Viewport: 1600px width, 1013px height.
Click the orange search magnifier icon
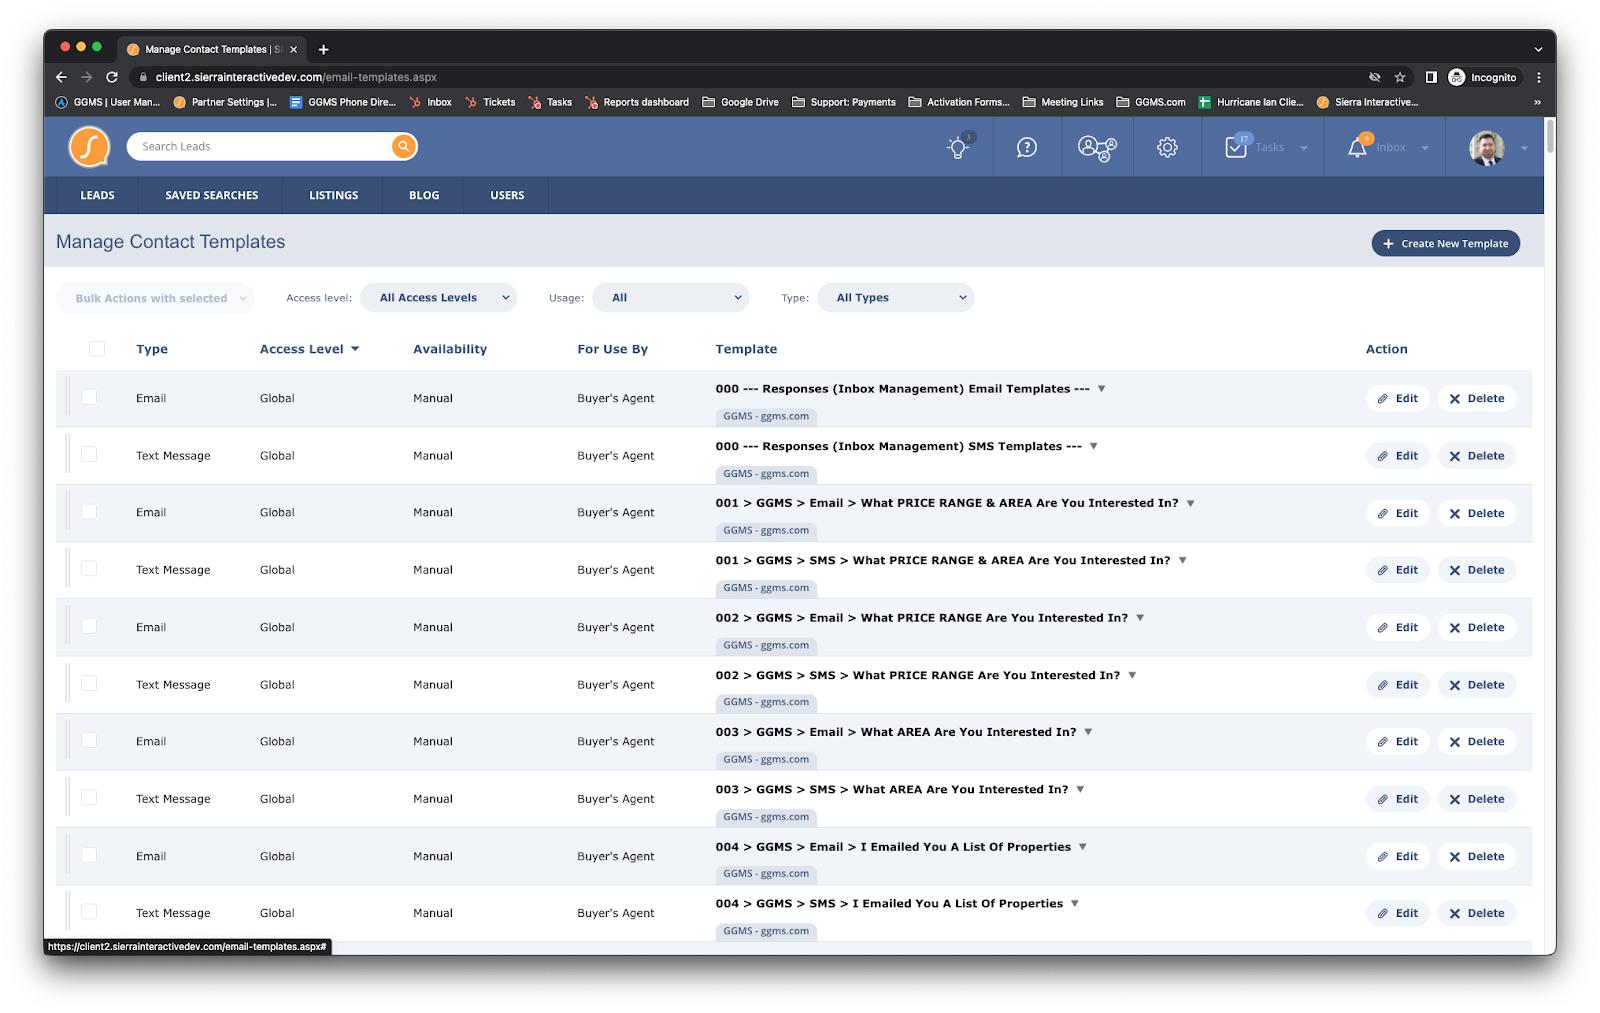coord(403,147)
